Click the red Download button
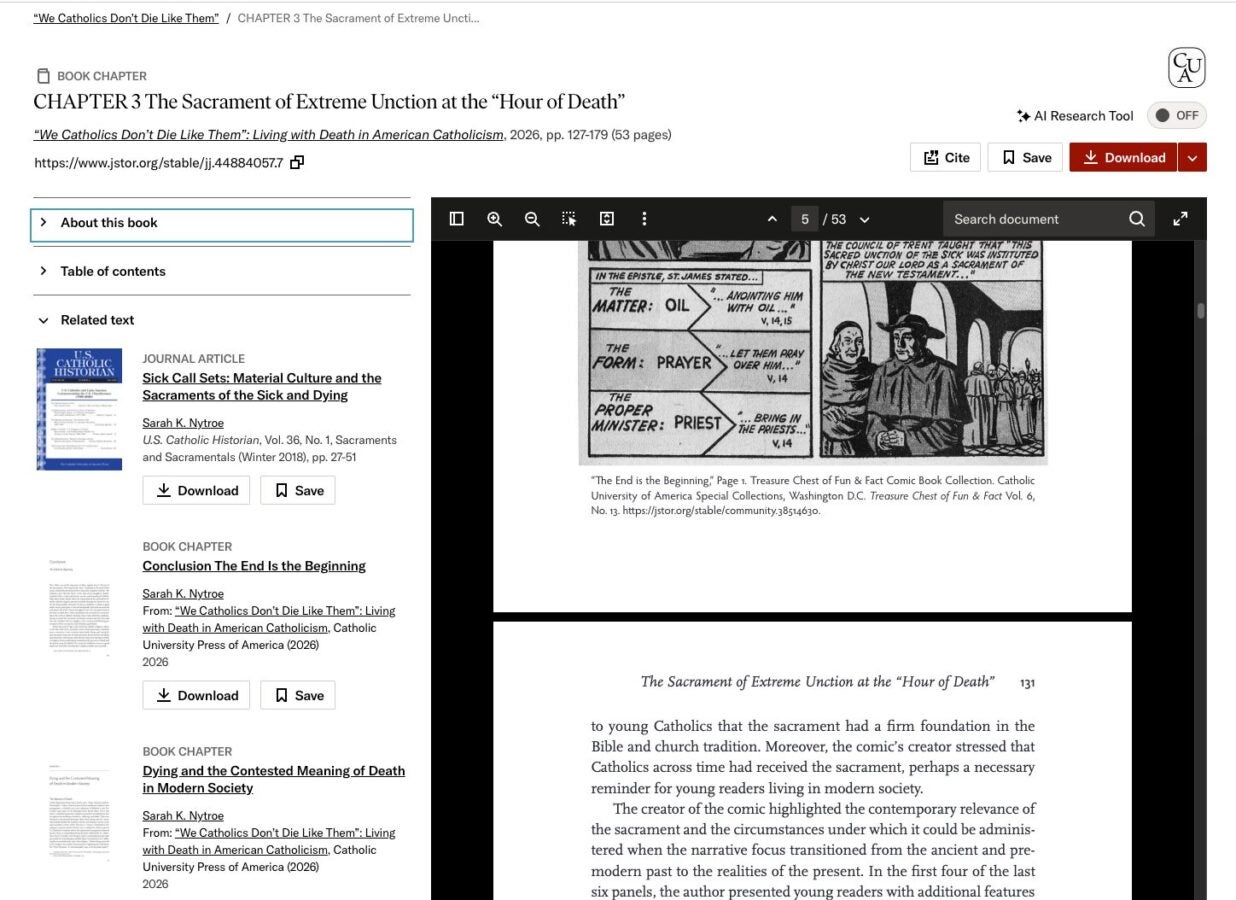The height and width of the screenshot is (900, 1236). 1124,157
